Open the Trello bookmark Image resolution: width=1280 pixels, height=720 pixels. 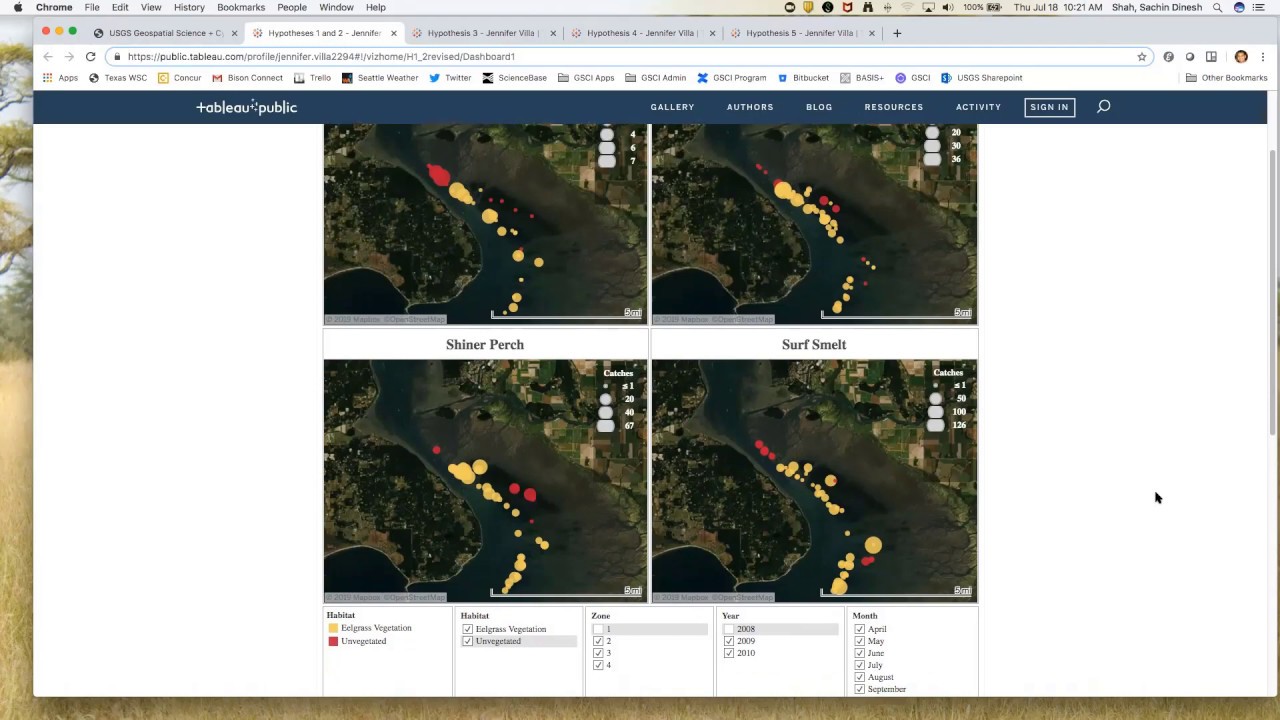pyautogui.click(x=312, y=78)
